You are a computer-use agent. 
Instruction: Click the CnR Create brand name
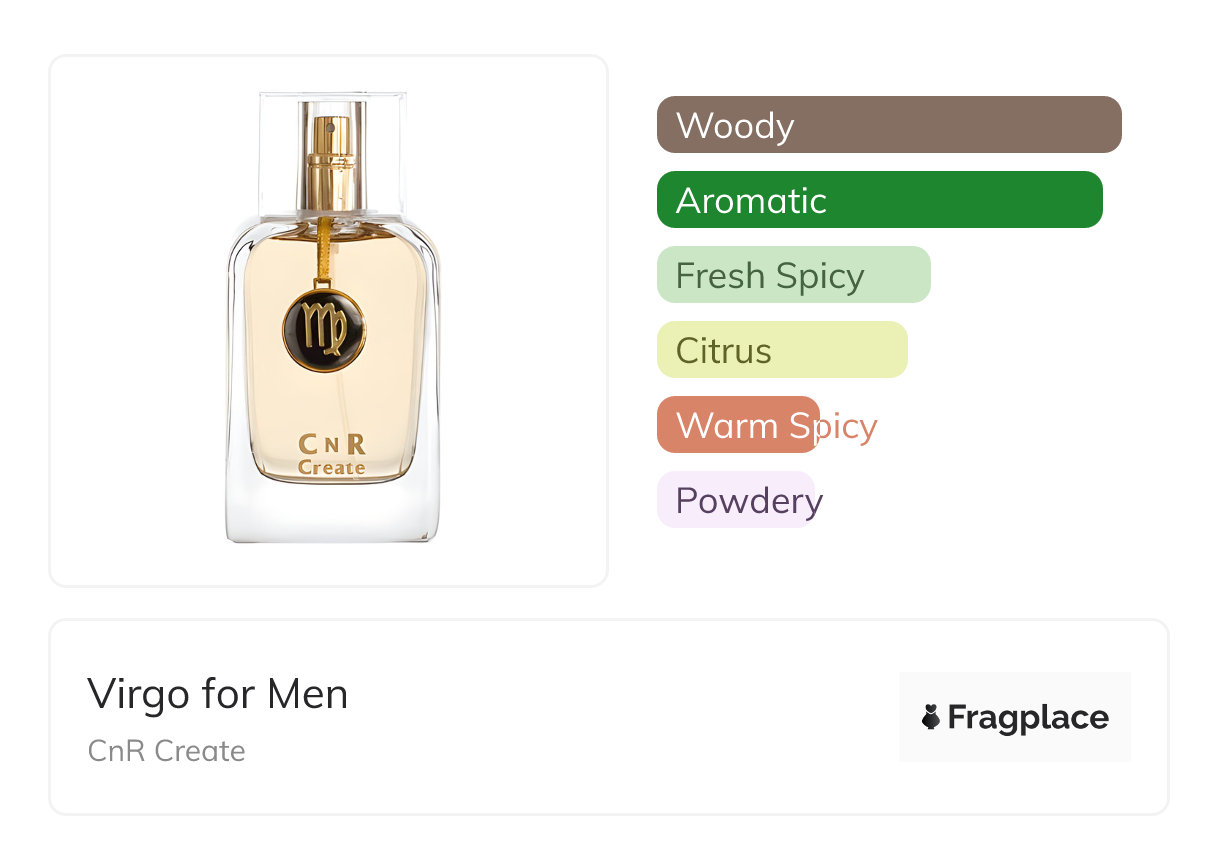click(166, 751)
